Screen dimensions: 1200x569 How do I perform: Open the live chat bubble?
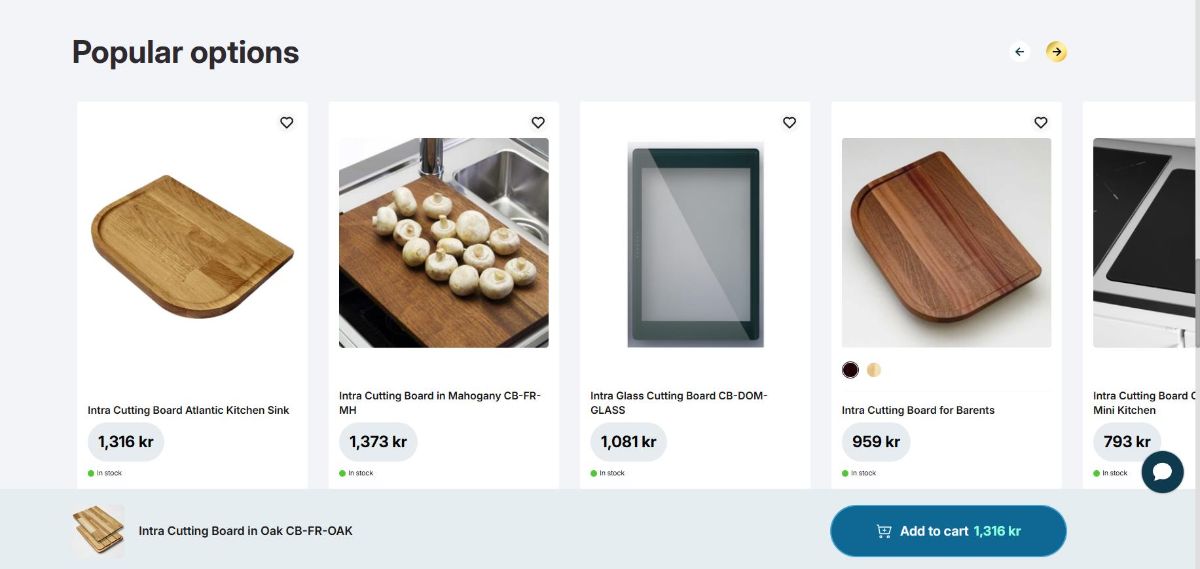[x=1162, y=472]
